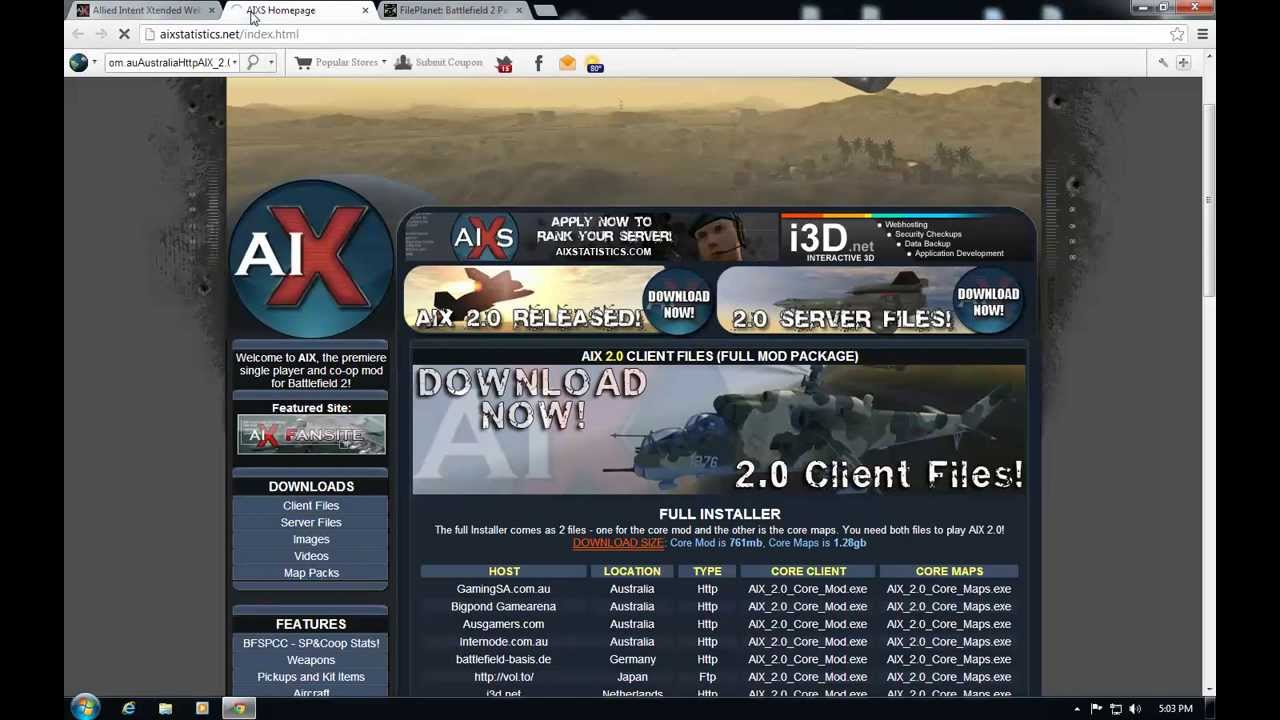The height and width of the screenshot is (720, 1280).
Task: Open Map Packs in the Downloads sidebar
Action: (x=311, y=573)
